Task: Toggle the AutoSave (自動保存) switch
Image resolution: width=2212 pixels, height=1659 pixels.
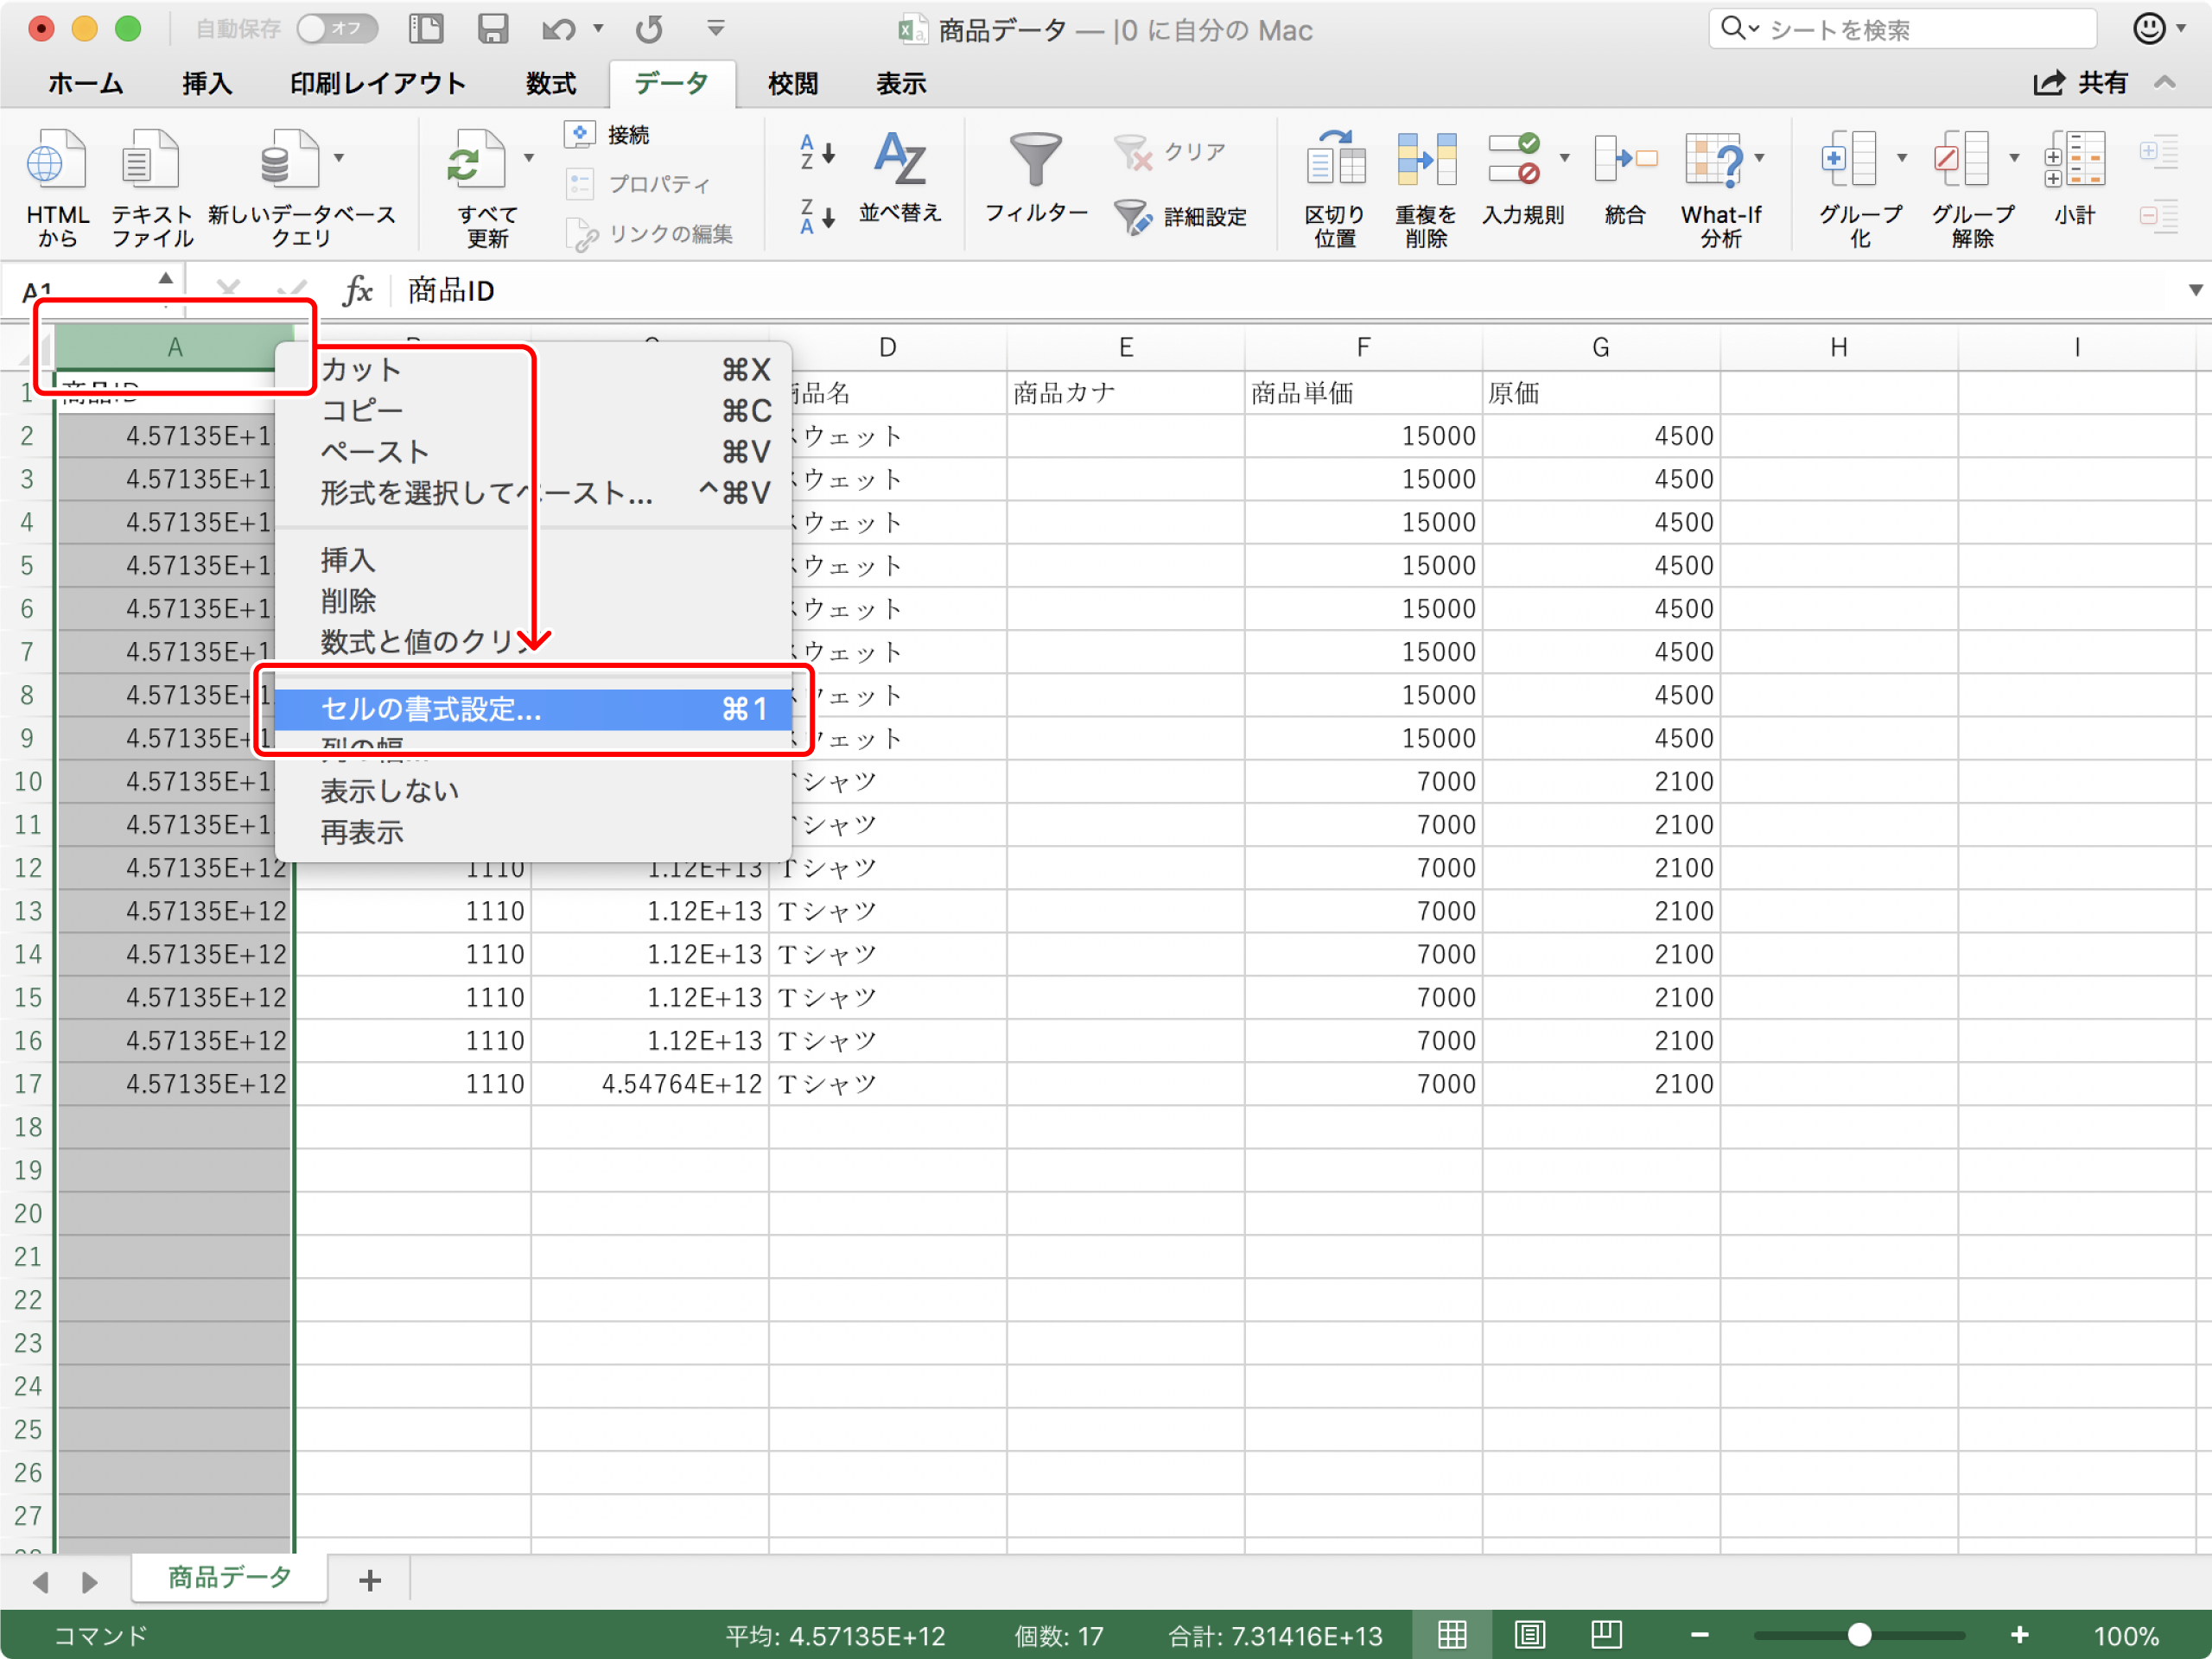Action: (x=336, y=29)
